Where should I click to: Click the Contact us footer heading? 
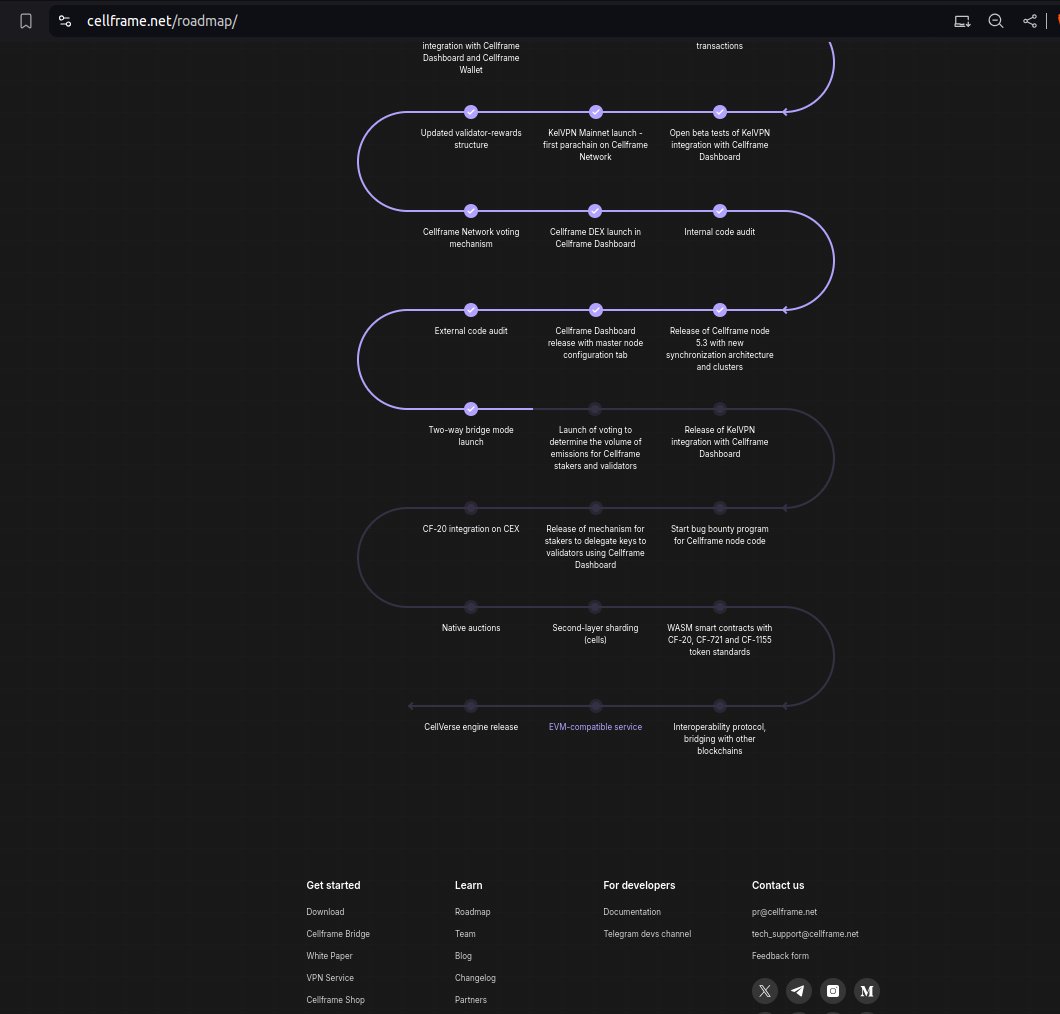778,885
